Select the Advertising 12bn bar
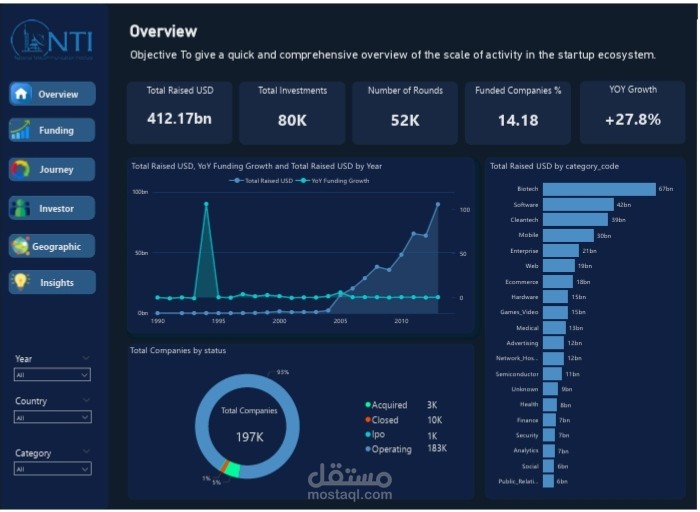 (x=554, y=343)
